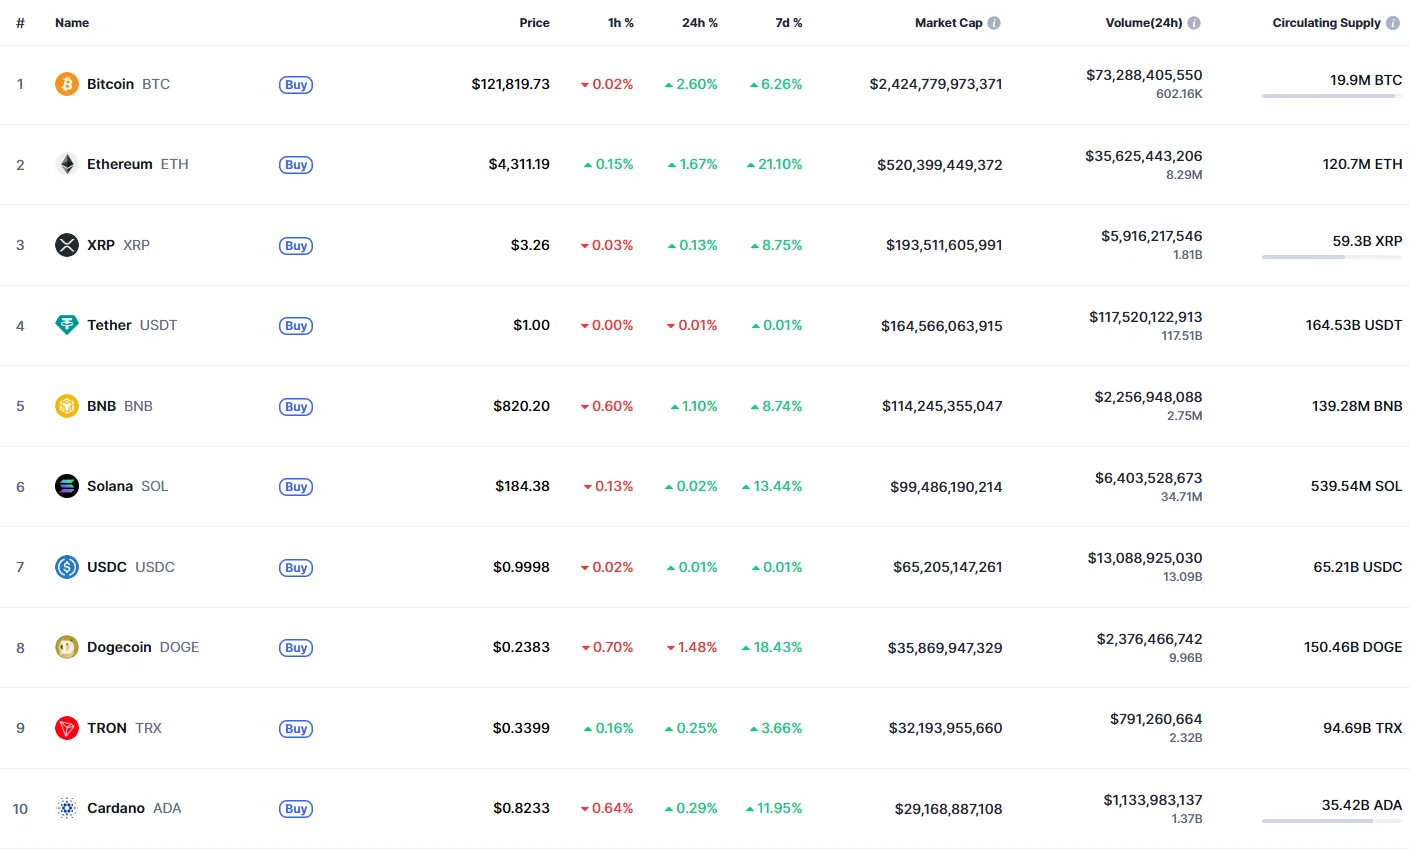Sort by Market Cap column header
The height and width of the screenshot is (849, 1410).
click(948, 23)
